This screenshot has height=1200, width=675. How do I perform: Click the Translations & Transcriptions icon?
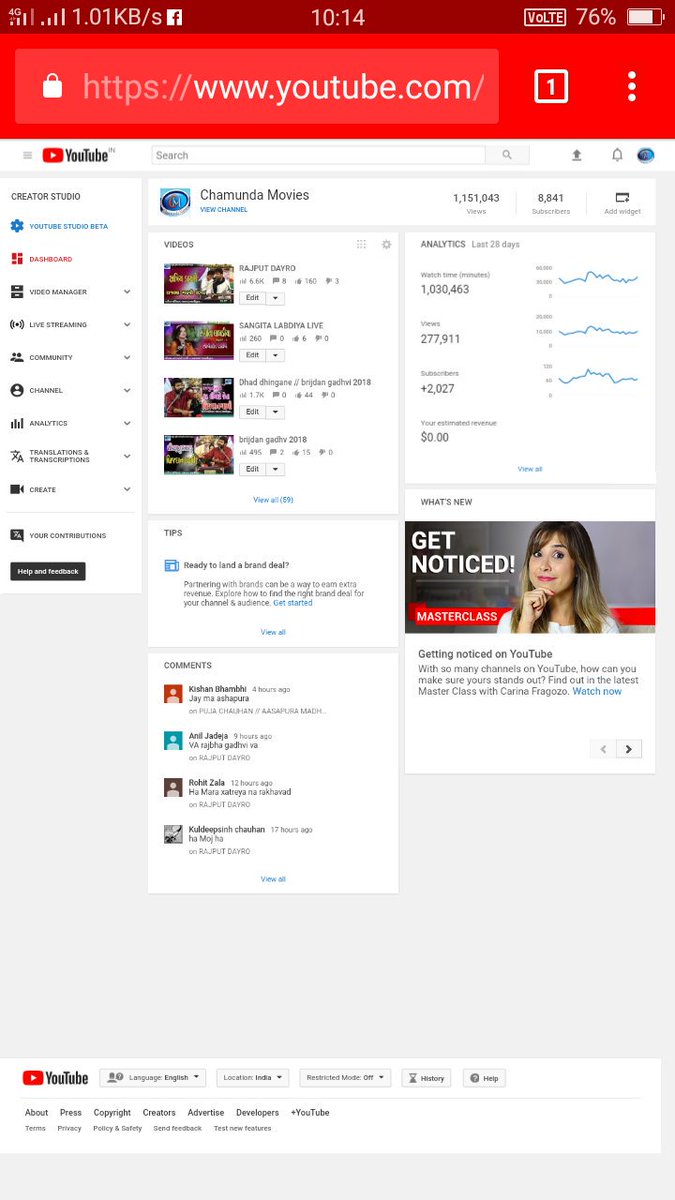pyautogui.click(x=17, y=456)
